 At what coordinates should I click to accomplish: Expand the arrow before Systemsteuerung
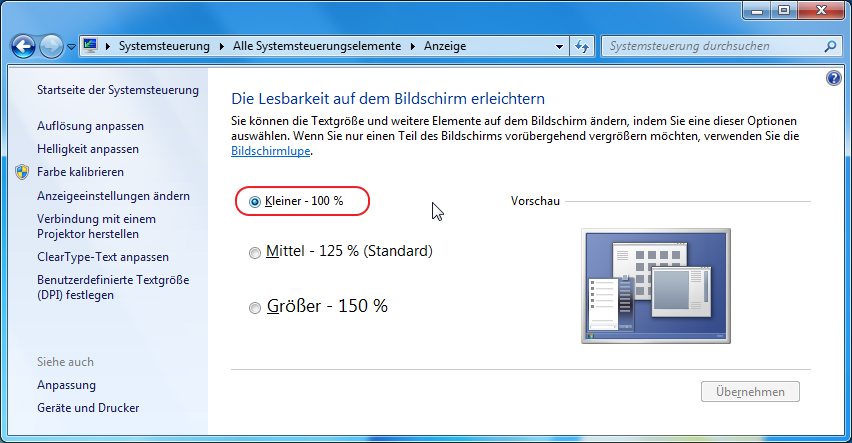108,47
